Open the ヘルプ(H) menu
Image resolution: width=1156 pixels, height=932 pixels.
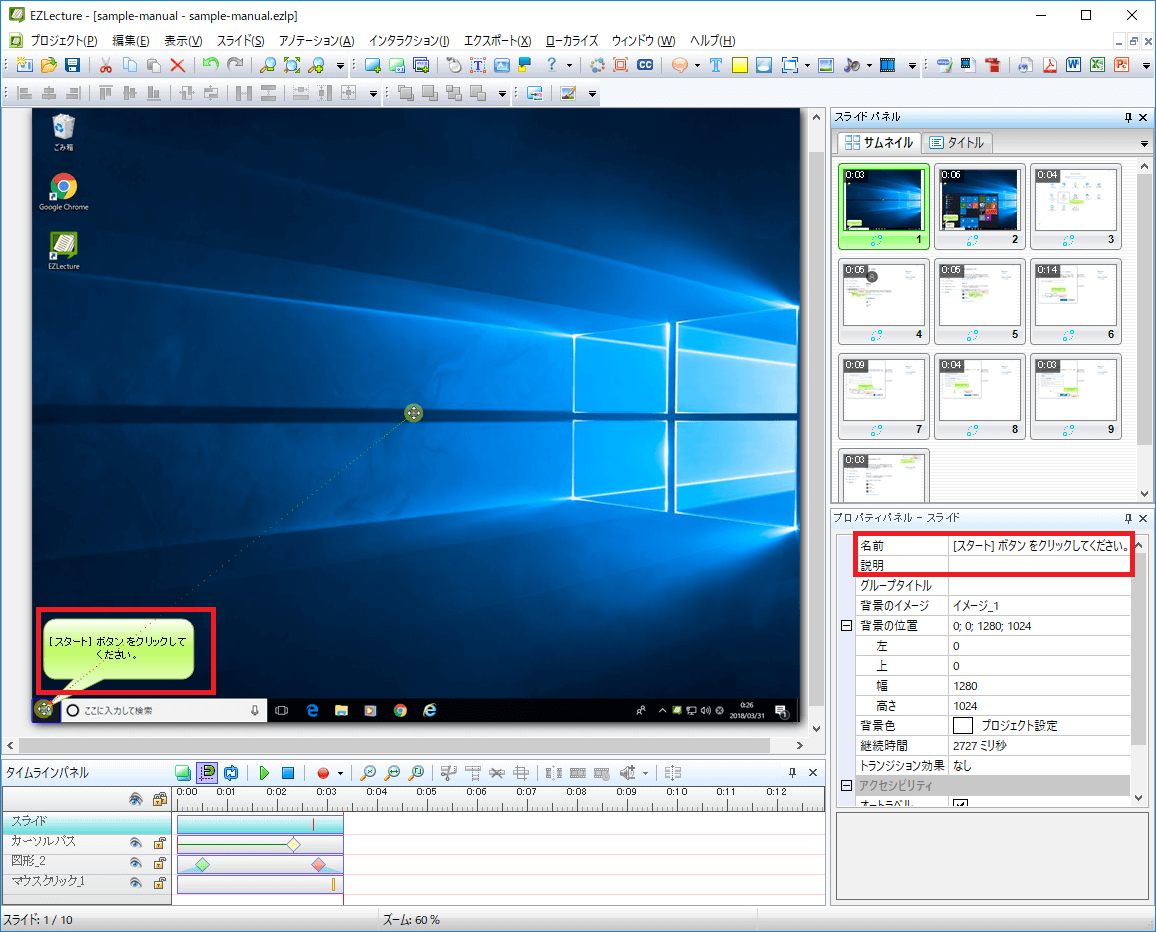coord(712,41)
